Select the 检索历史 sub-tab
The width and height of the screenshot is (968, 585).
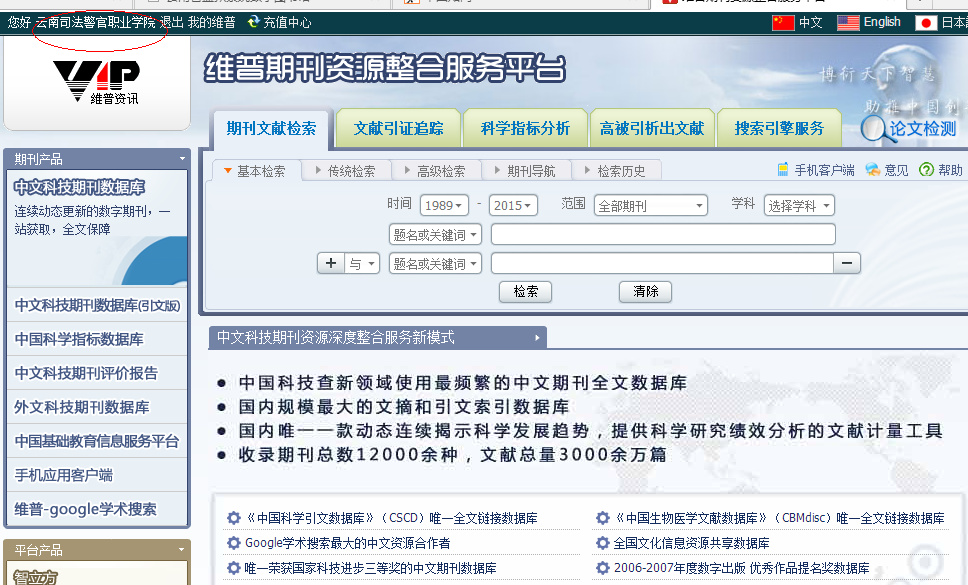(x=617, y=170)
